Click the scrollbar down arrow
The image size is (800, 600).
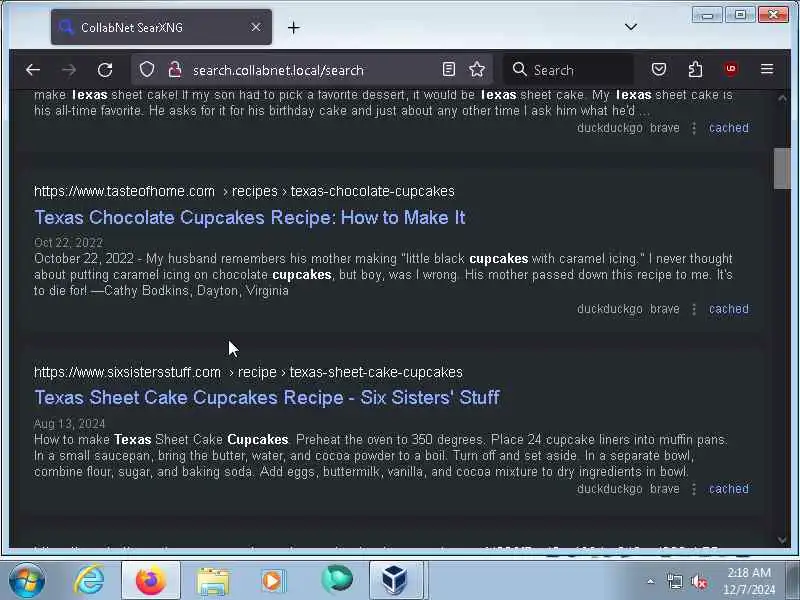click(x=782, y=540)
